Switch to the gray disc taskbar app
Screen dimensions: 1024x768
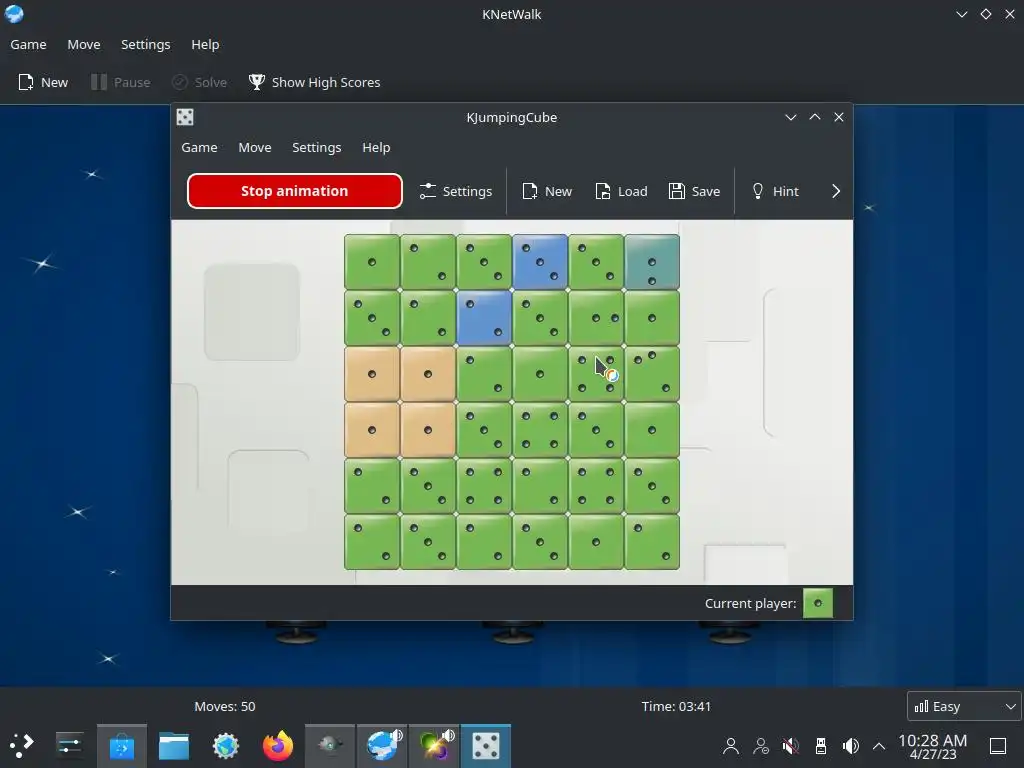[330, 745]
